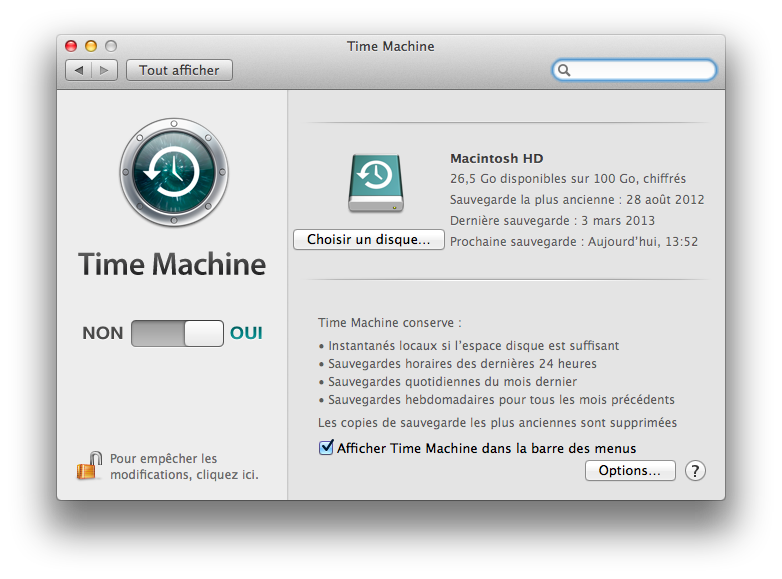Viewport: 782px width, 579px height.
Task: Click '26,5 Go disponibles sur 100 Go, chiffrés'
Action: (x=568, y=179)
